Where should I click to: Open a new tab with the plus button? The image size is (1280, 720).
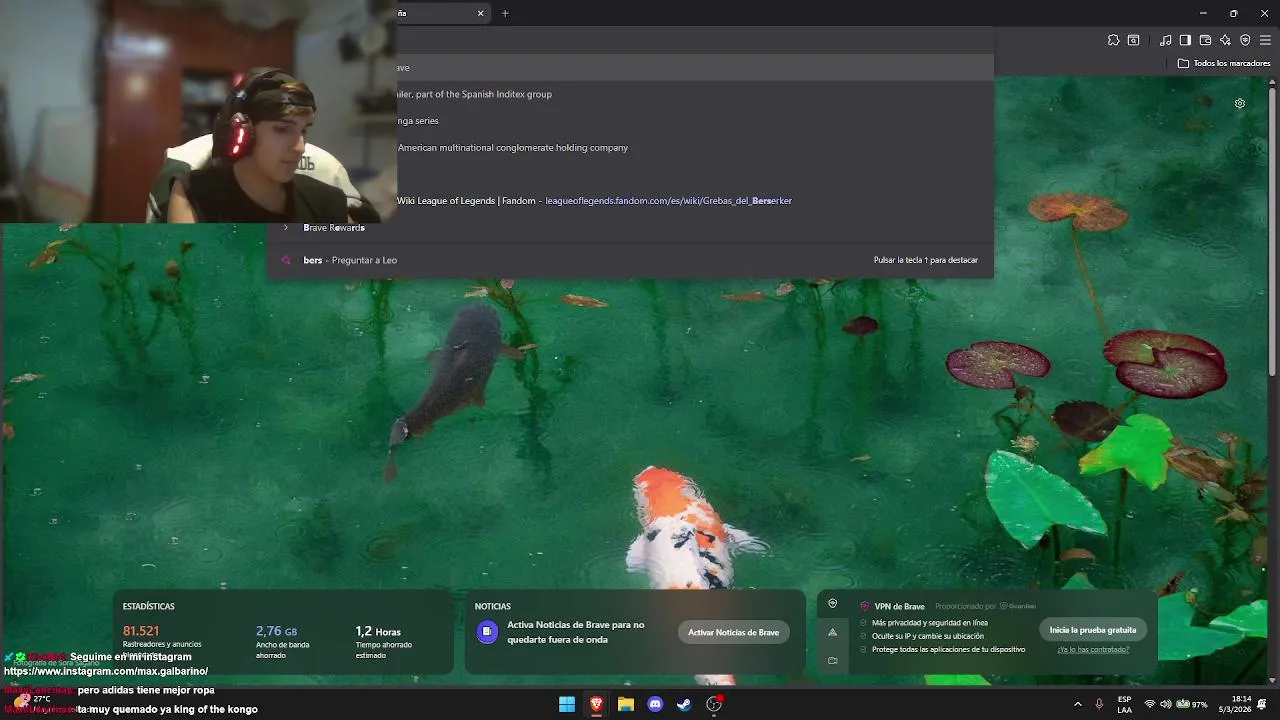(505, 13)
